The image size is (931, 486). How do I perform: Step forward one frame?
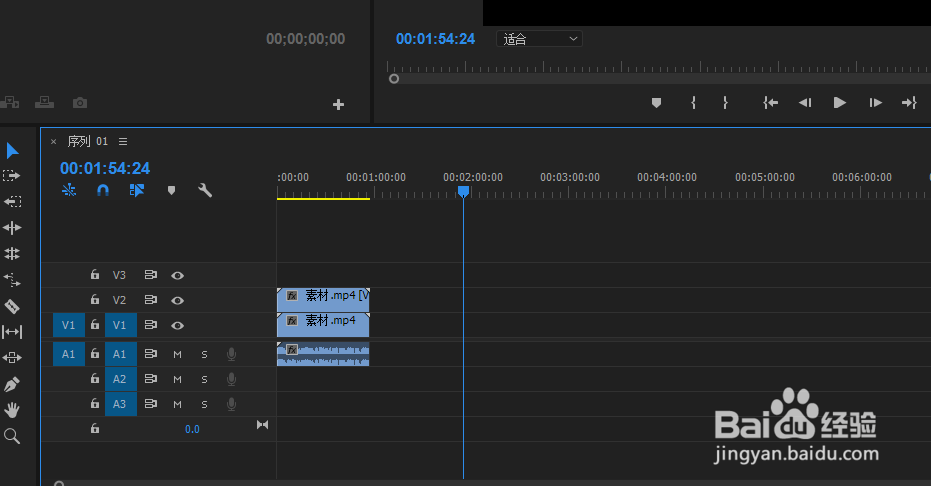[x=875, y=103]
